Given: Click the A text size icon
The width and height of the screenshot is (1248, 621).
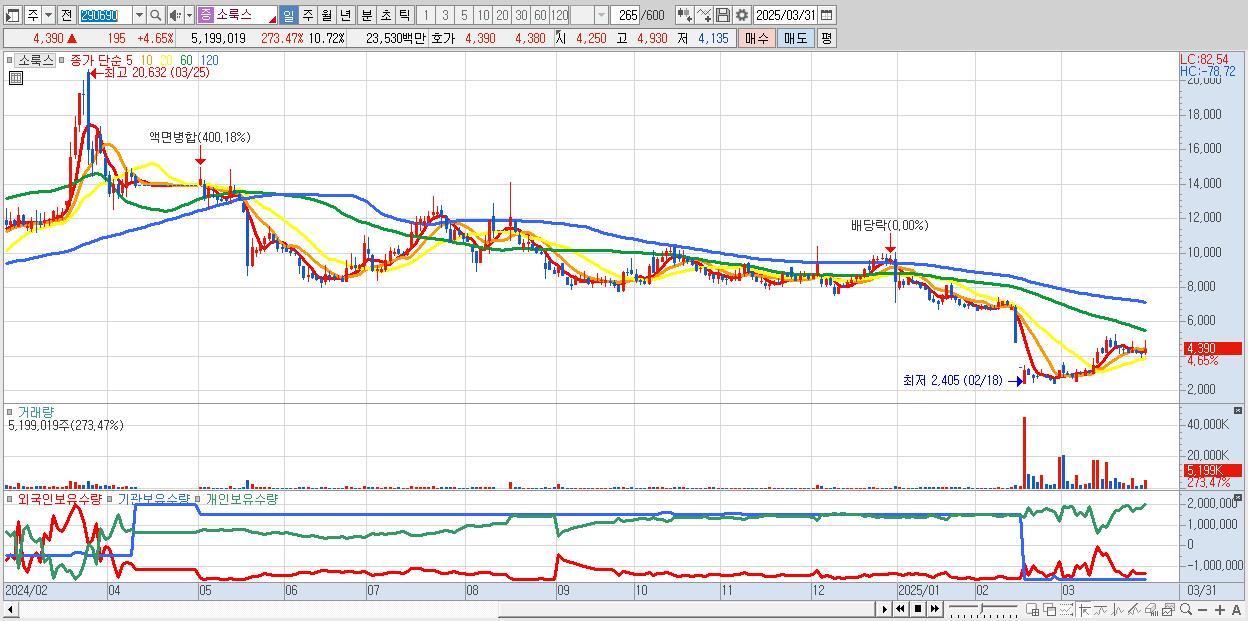Looking at the screenshot, I should (x=1237, y=610).
